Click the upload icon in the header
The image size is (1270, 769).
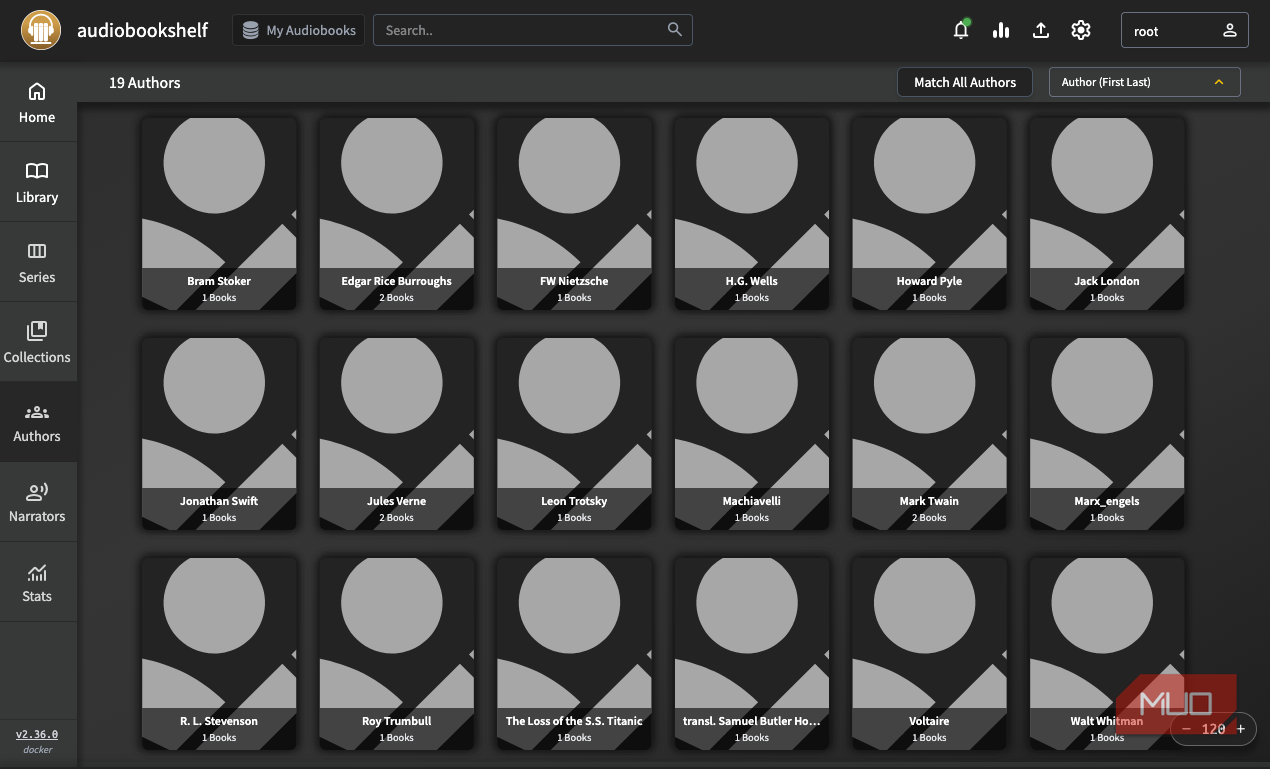(x=1041, y=30)
